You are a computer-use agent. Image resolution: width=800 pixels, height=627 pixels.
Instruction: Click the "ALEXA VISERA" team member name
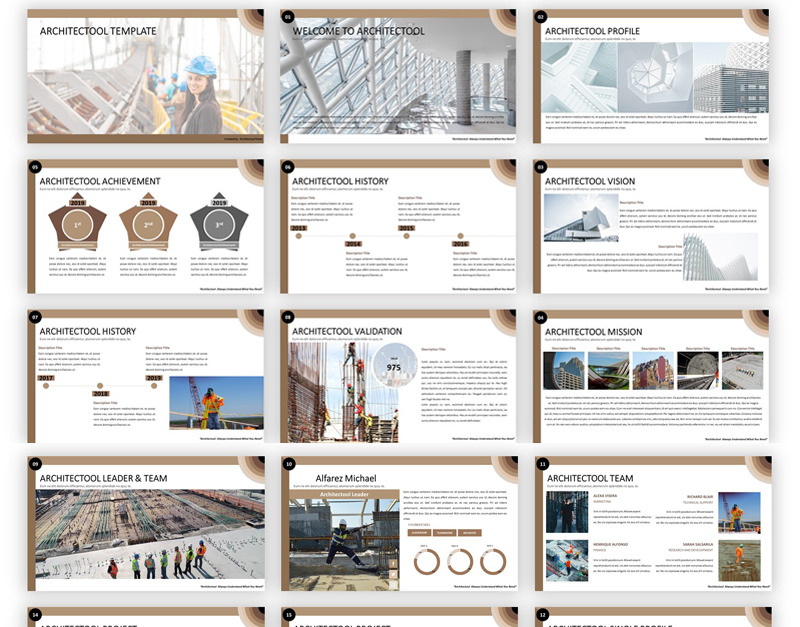[x=605, y=495]
